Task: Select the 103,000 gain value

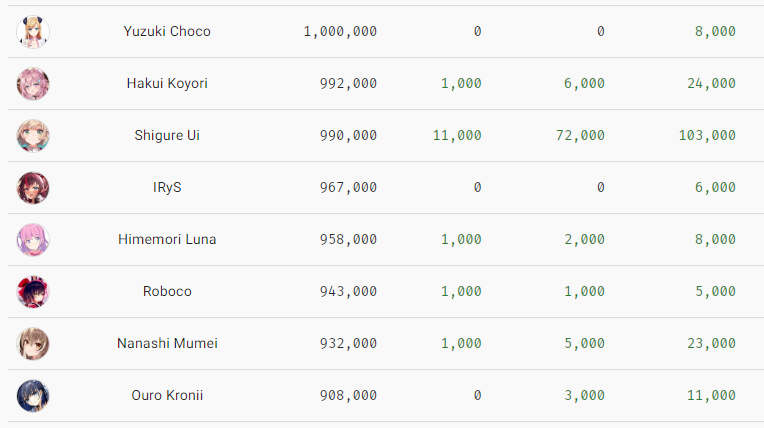Action: [x=707, y=136]
